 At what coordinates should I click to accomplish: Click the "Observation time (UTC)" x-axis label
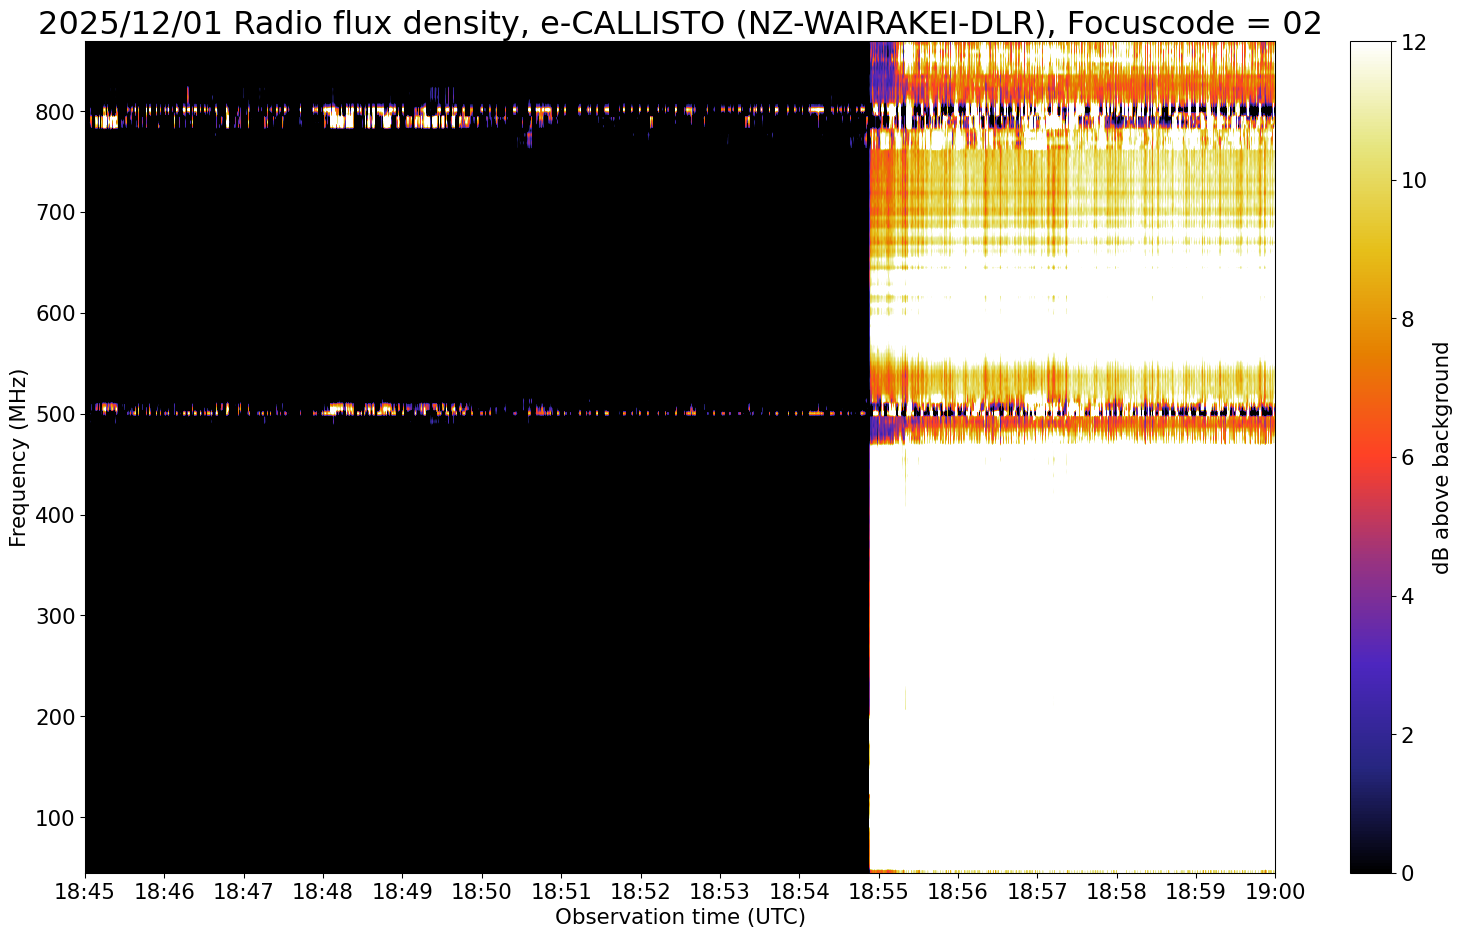pos(680,917)
